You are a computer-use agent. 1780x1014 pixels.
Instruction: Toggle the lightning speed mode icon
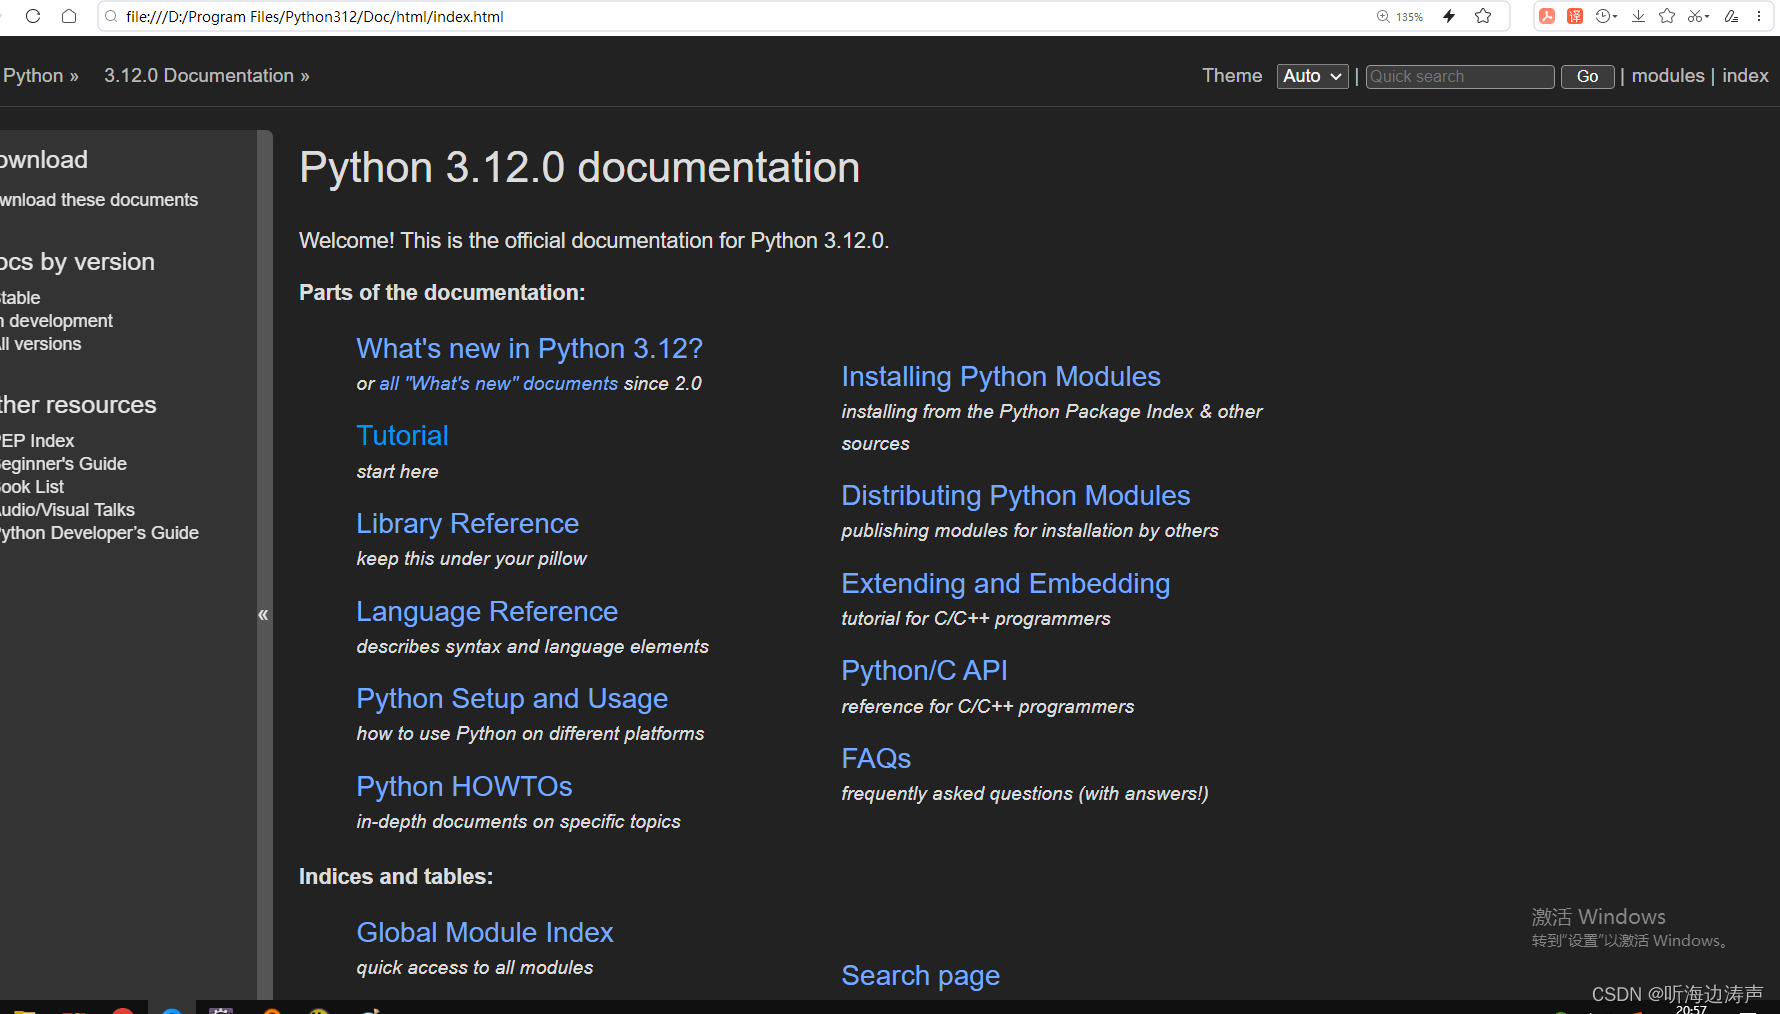[1448, 16]
